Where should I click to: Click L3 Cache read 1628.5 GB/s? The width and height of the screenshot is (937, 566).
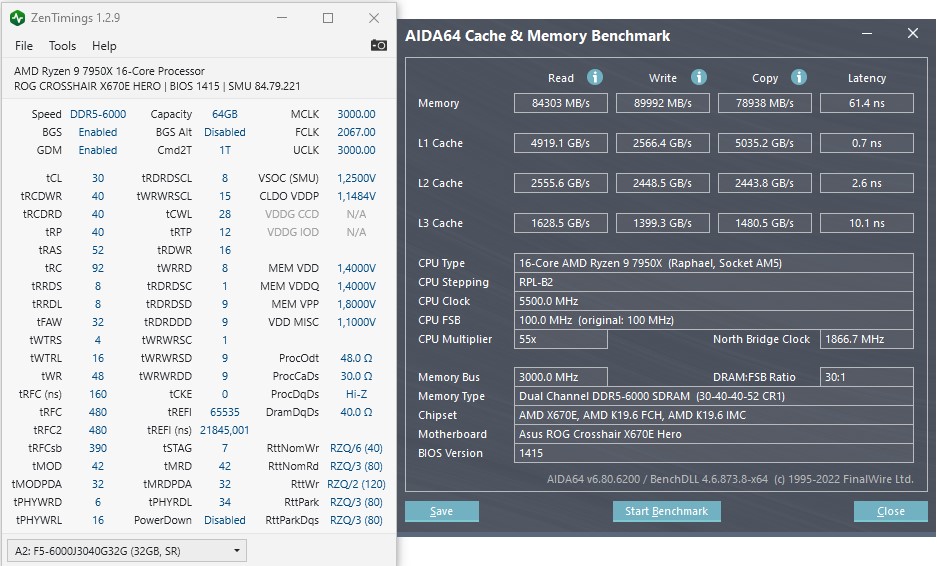pos(561,223)
